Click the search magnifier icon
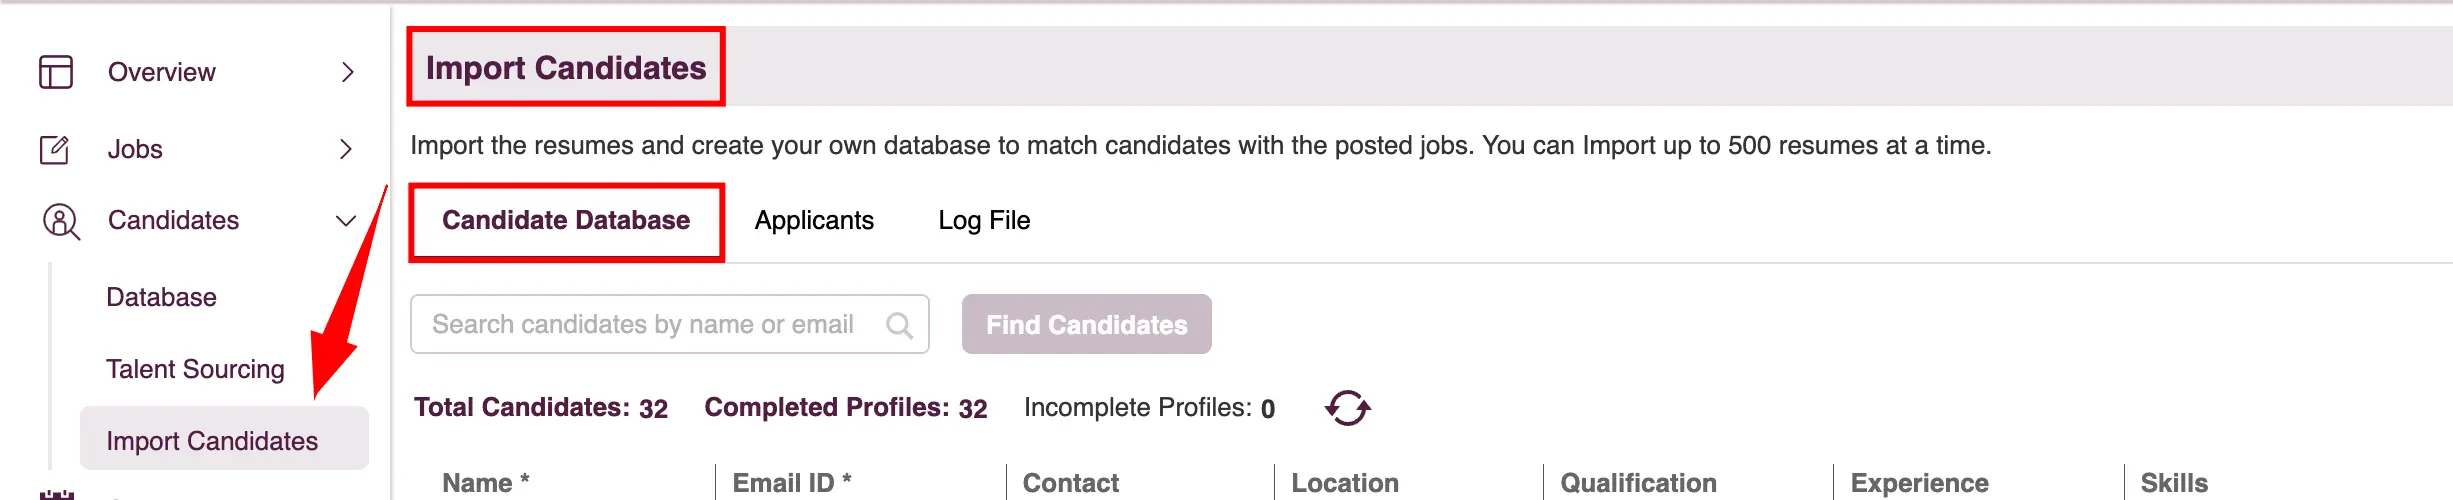 [x=899, y=325]
